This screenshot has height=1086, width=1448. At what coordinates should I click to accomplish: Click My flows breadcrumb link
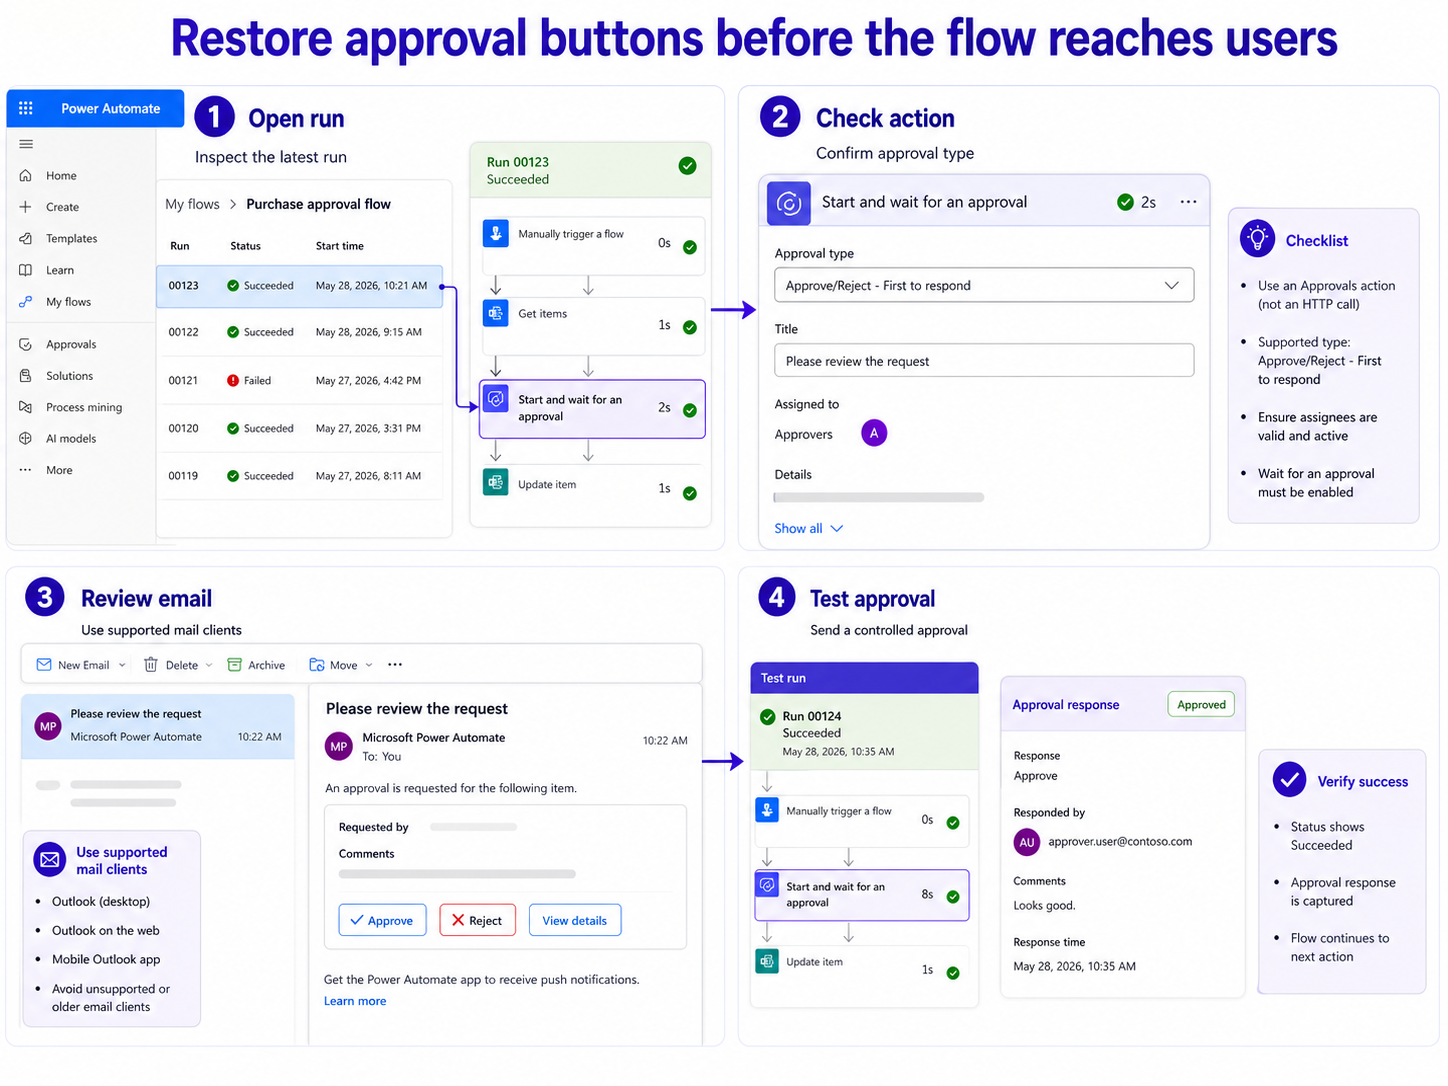tap(192, 204)
